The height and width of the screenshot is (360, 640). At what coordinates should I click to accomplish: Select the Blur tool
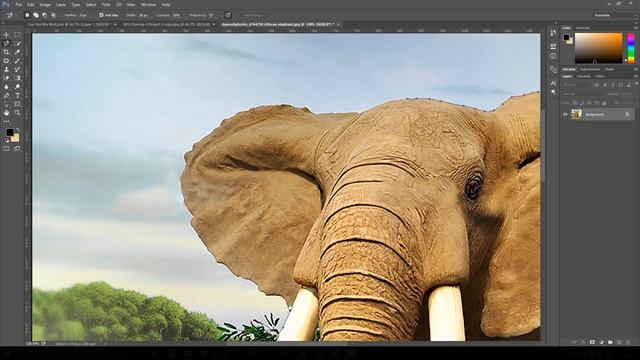pyautogui.click(x=6, y=87)
